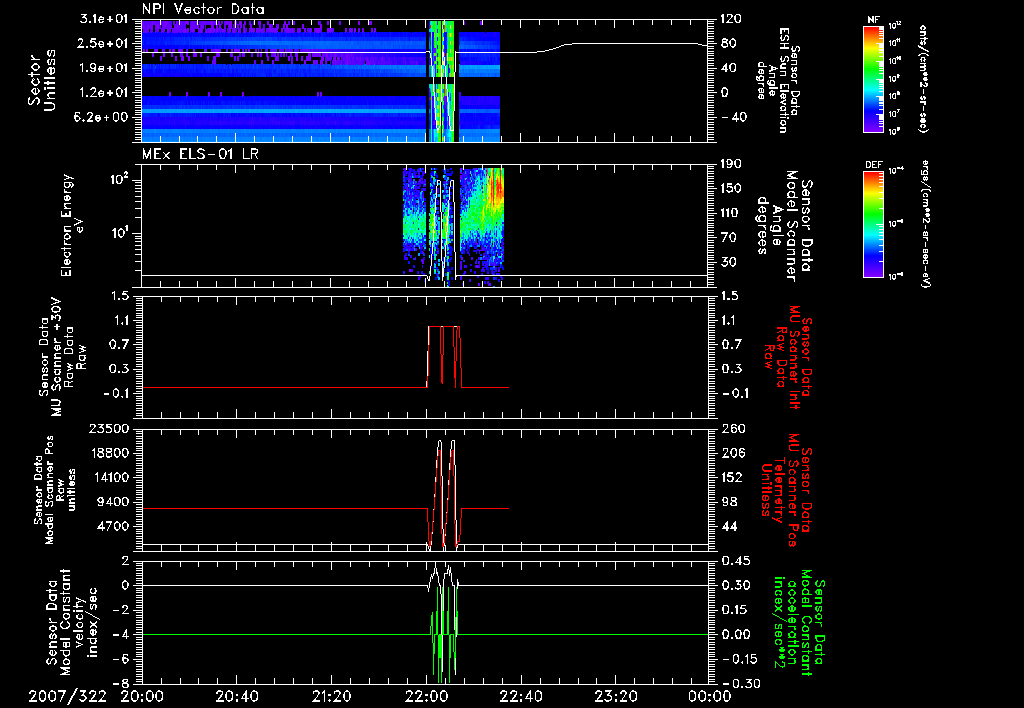The width and height of the screenshot is (1024, 708).
Task: Click the '22:40' time axis label
Action: pos(520,696)
